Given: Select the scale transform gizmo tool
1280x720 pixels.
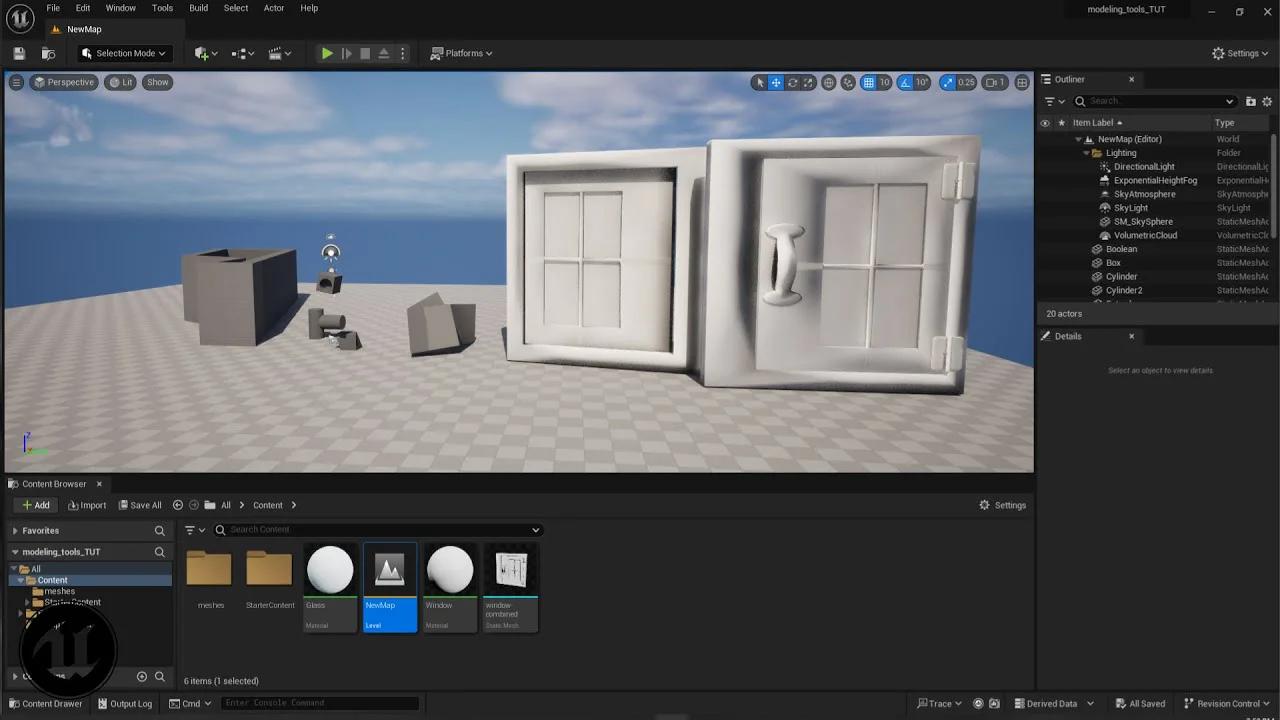Looking at the screenshot, I should 809,83.
